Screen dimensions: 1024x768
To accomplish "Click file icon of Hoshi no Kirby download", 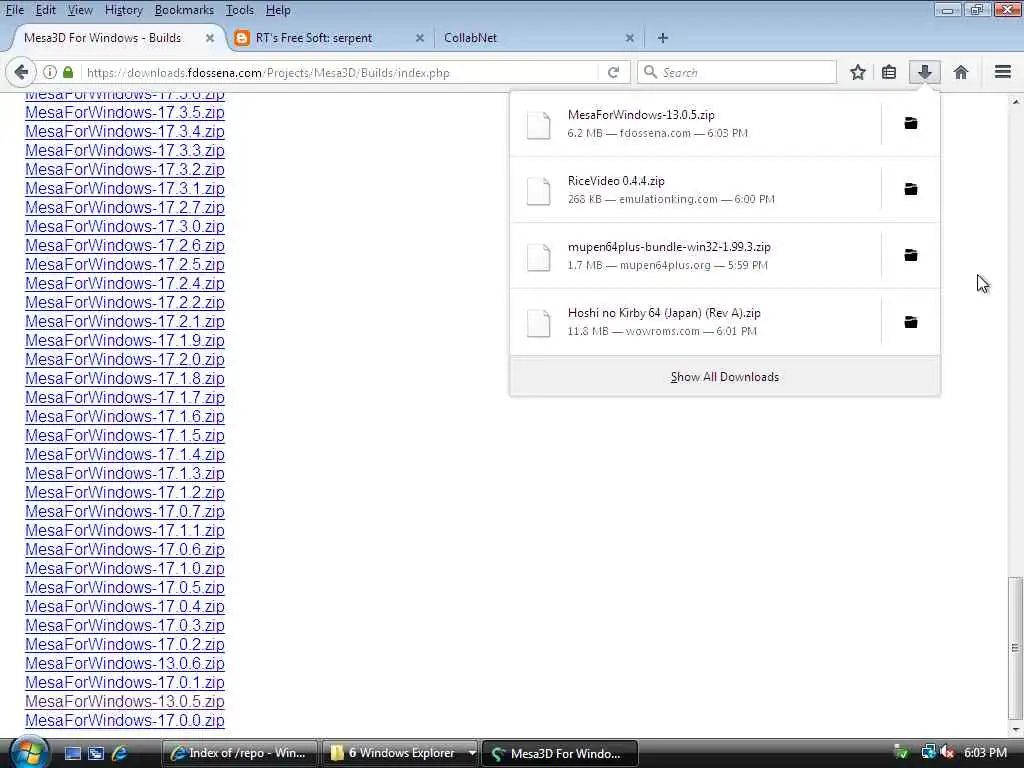I will pyautogui.click(x=539, y=323).
